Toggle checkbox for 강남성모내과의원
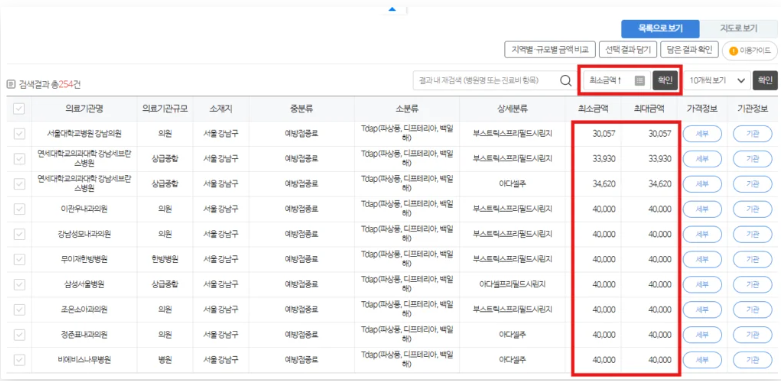 click(x=19, y=235)
